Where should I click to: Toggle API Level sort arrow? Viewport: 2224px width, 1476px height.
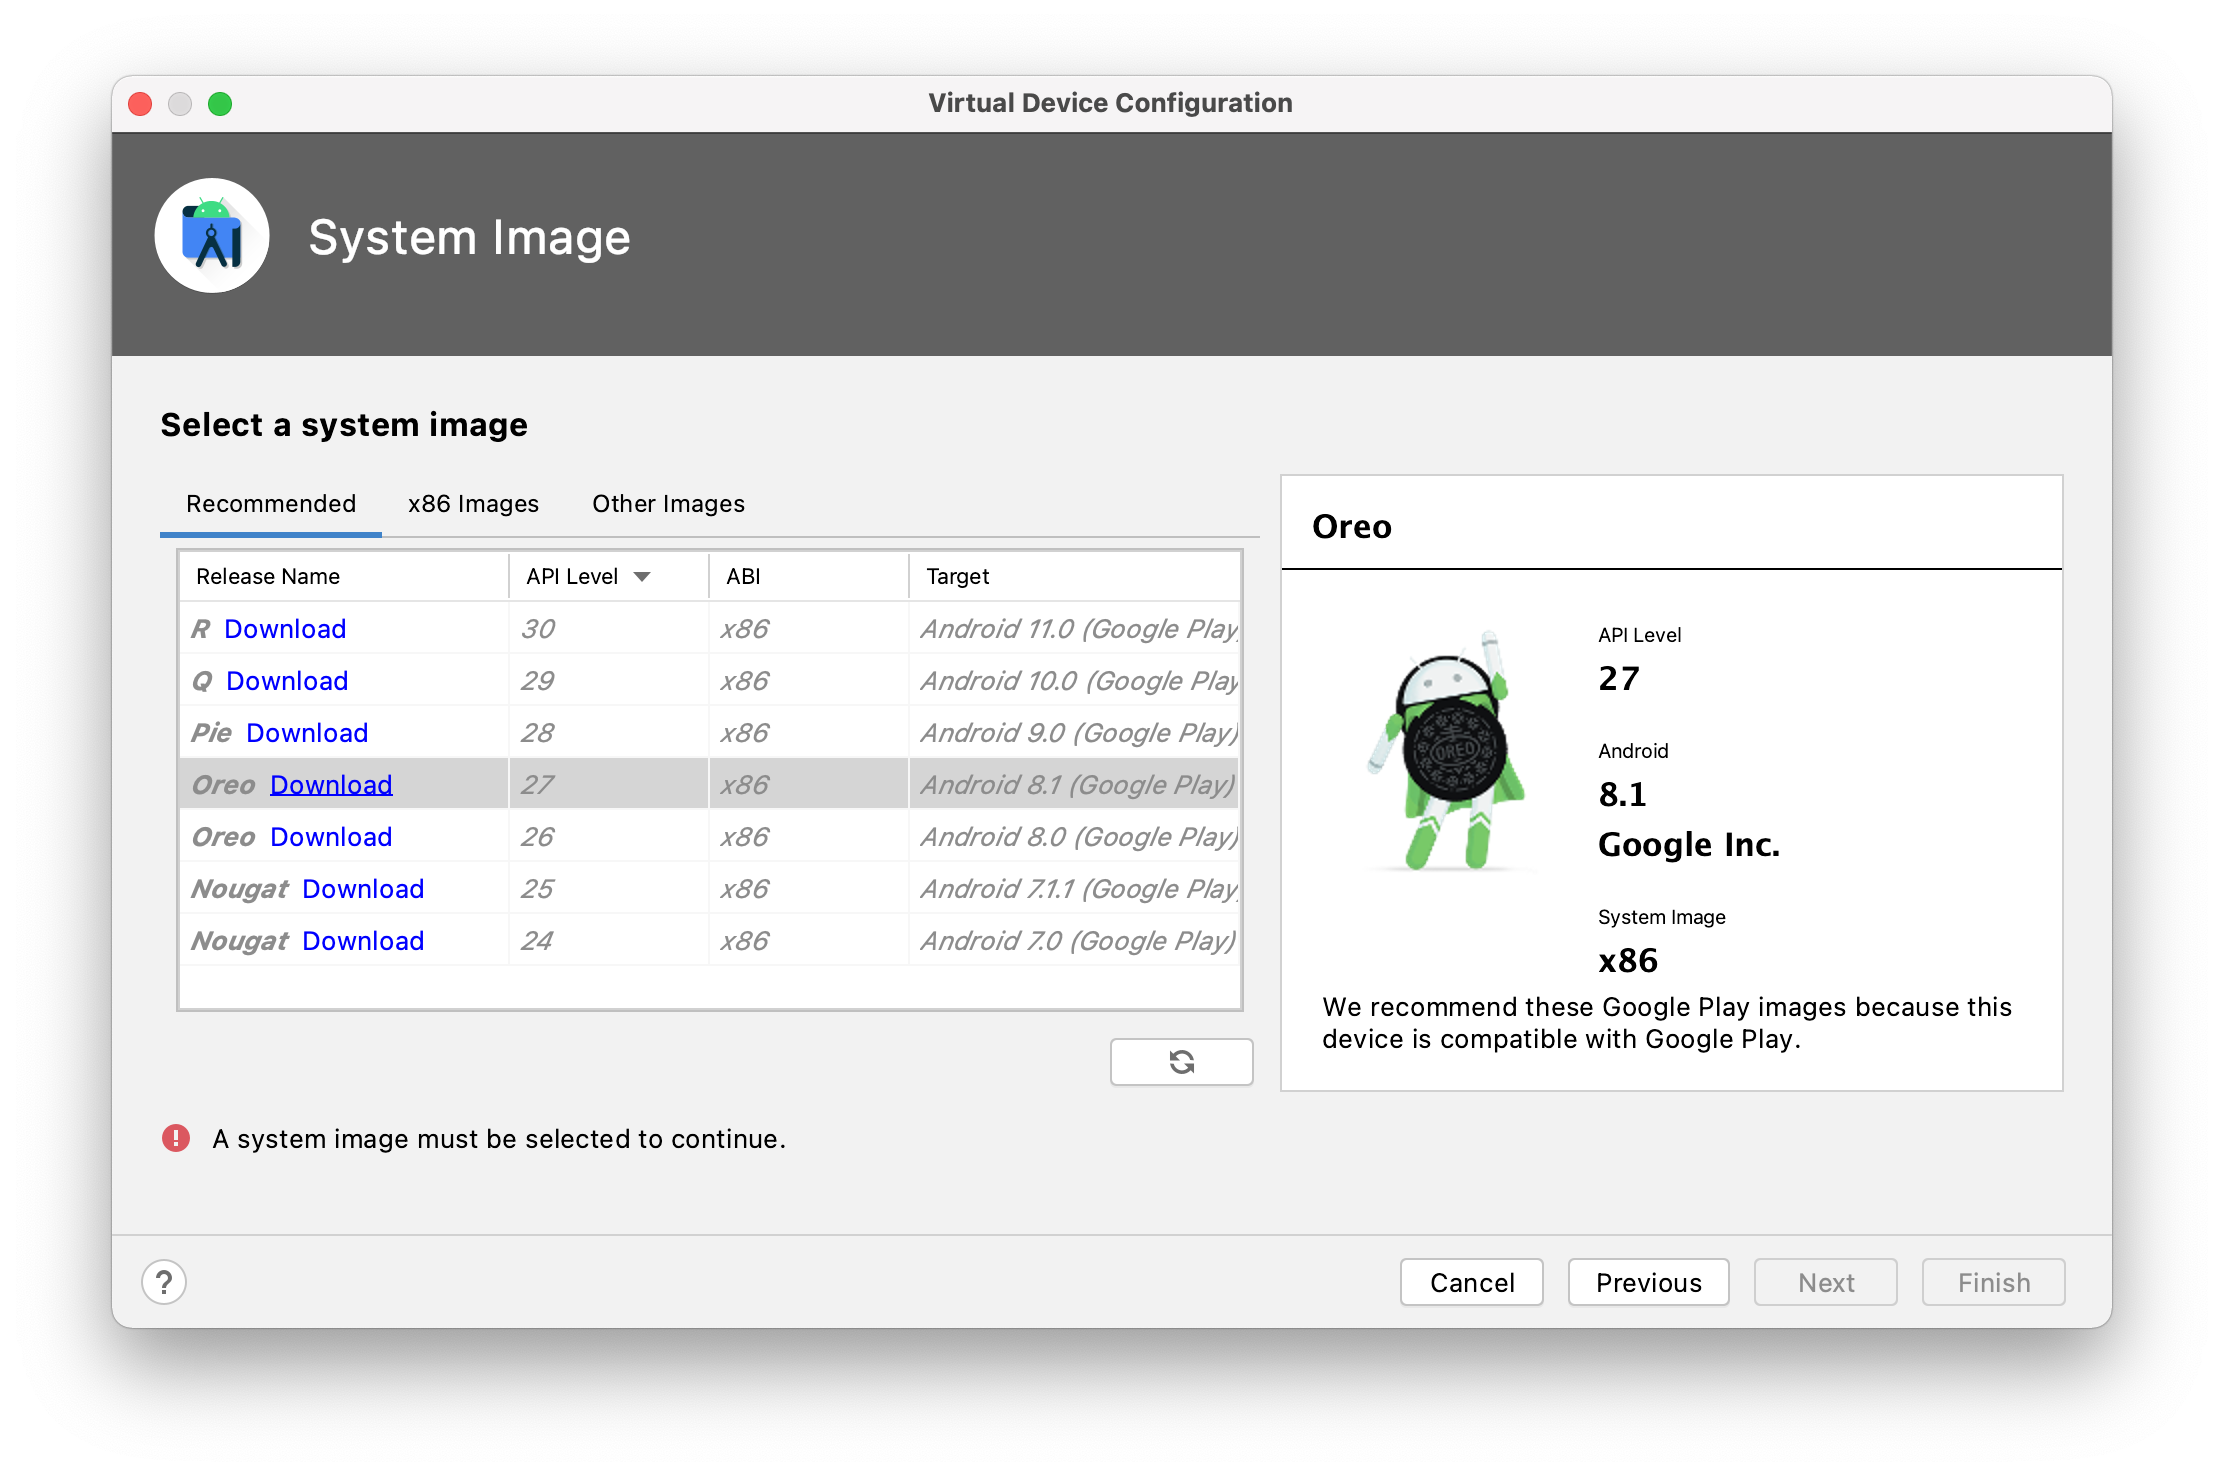(642, 577)
